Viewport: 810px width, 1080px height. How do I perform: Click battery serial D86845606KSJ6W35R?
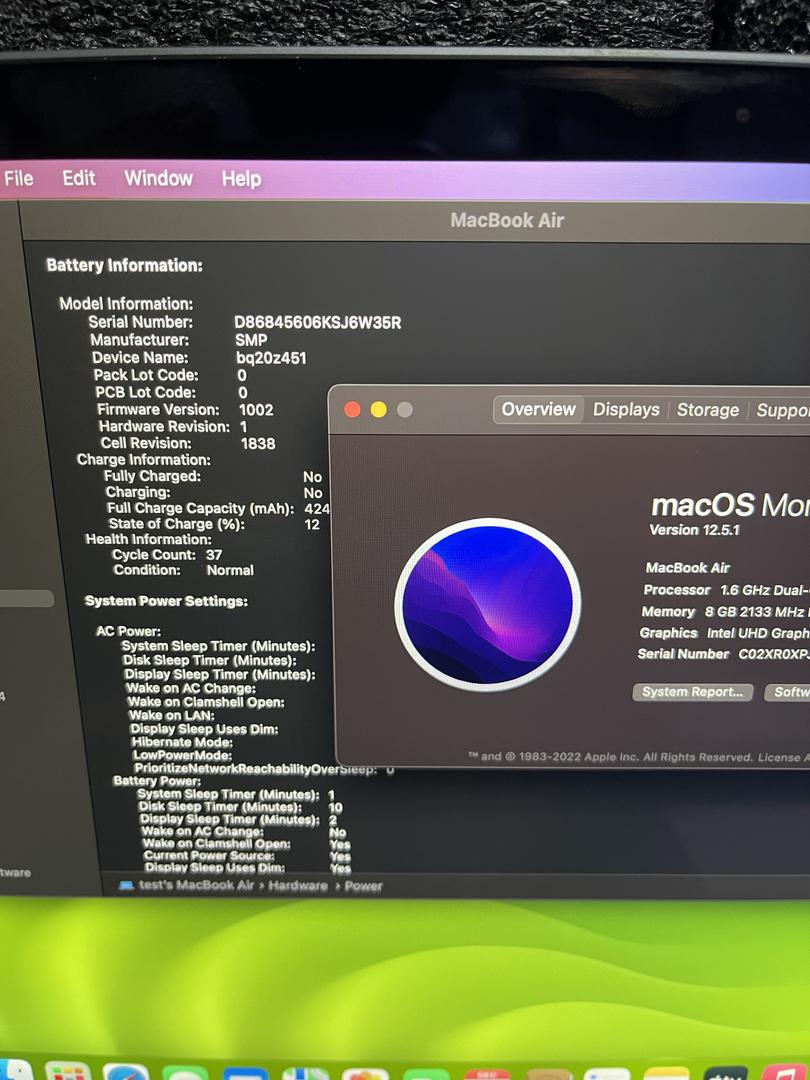(318, 322)
